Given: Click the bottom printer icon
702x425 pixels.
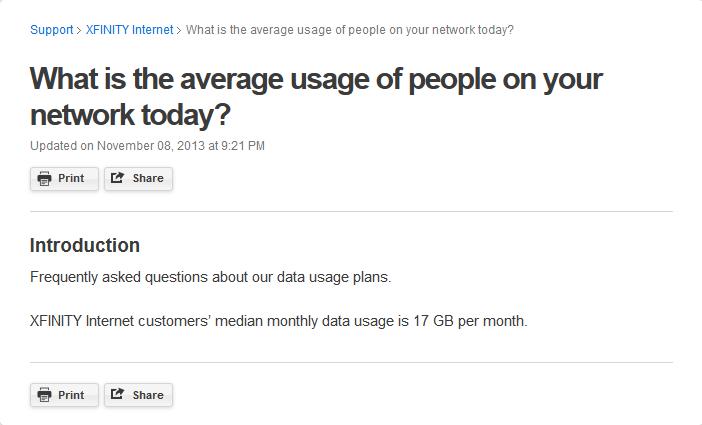Looking at the screenshot, I should [x=44, y=395].
